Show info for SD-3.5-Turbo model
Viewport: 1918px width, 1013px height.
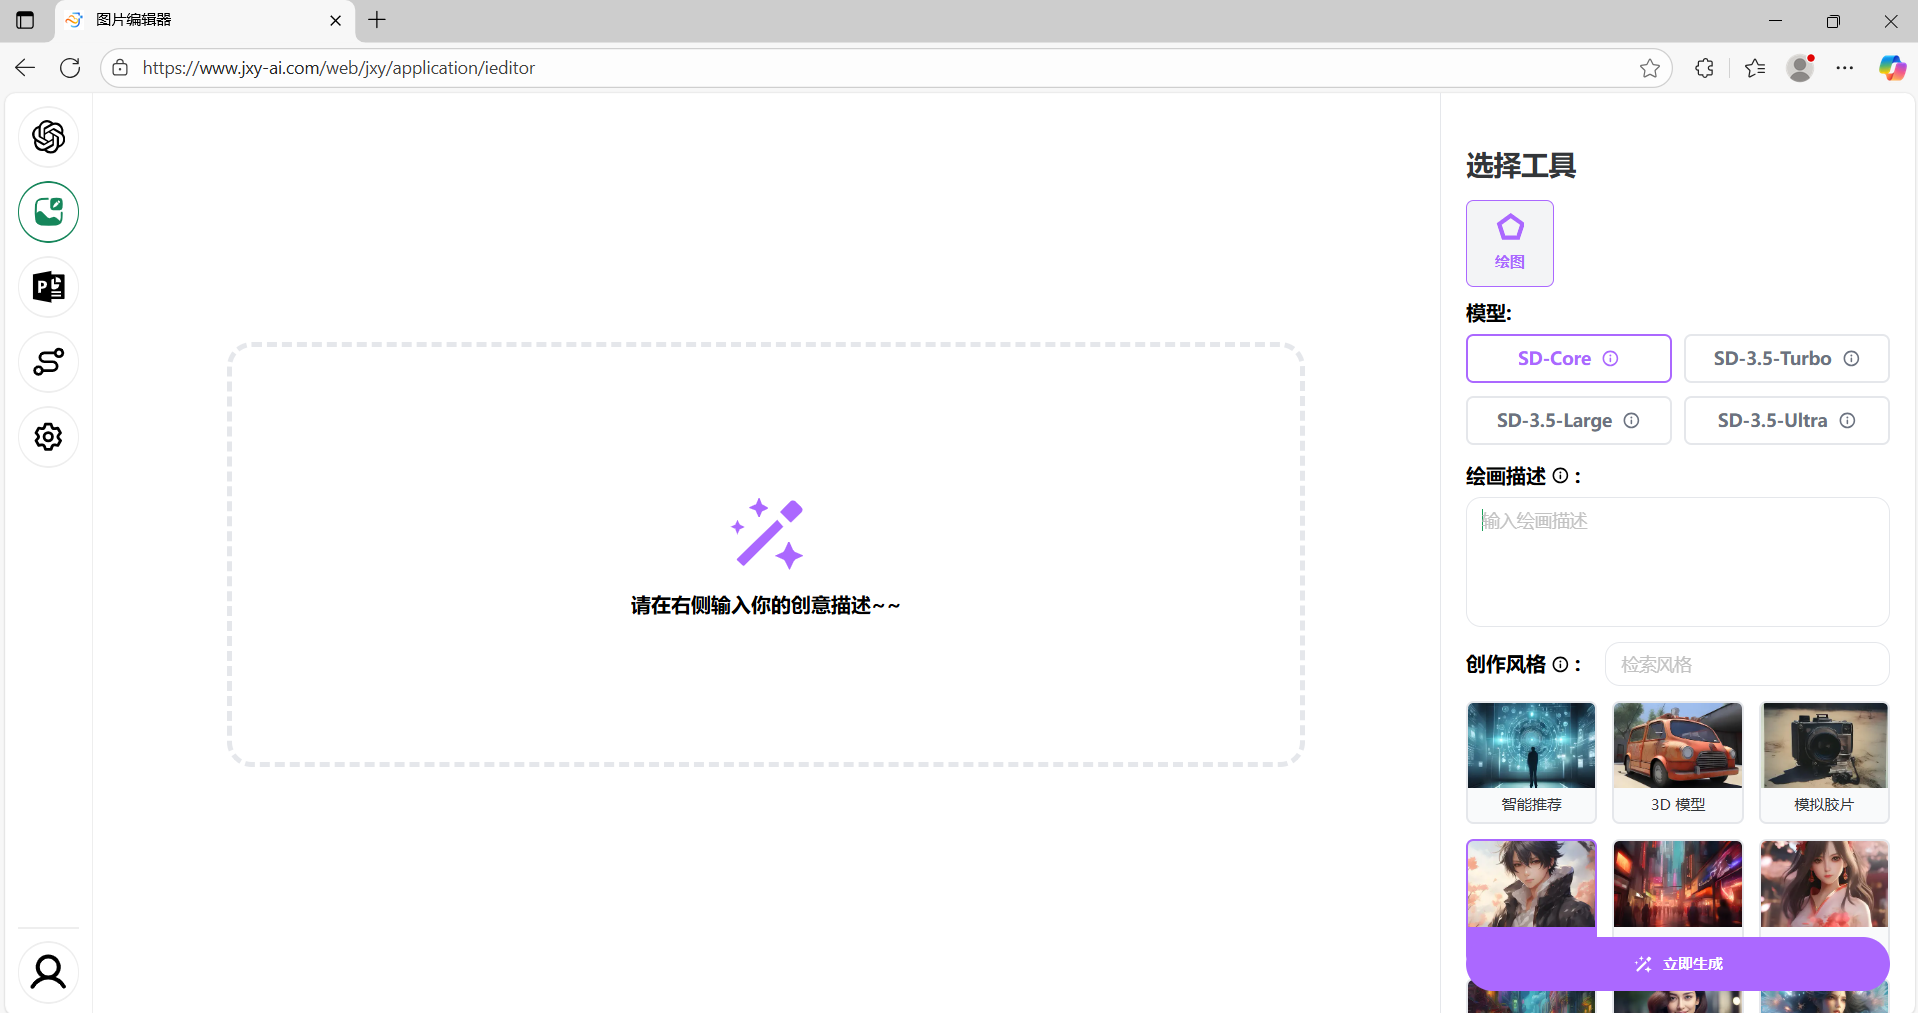click(x=1851, y=359)
